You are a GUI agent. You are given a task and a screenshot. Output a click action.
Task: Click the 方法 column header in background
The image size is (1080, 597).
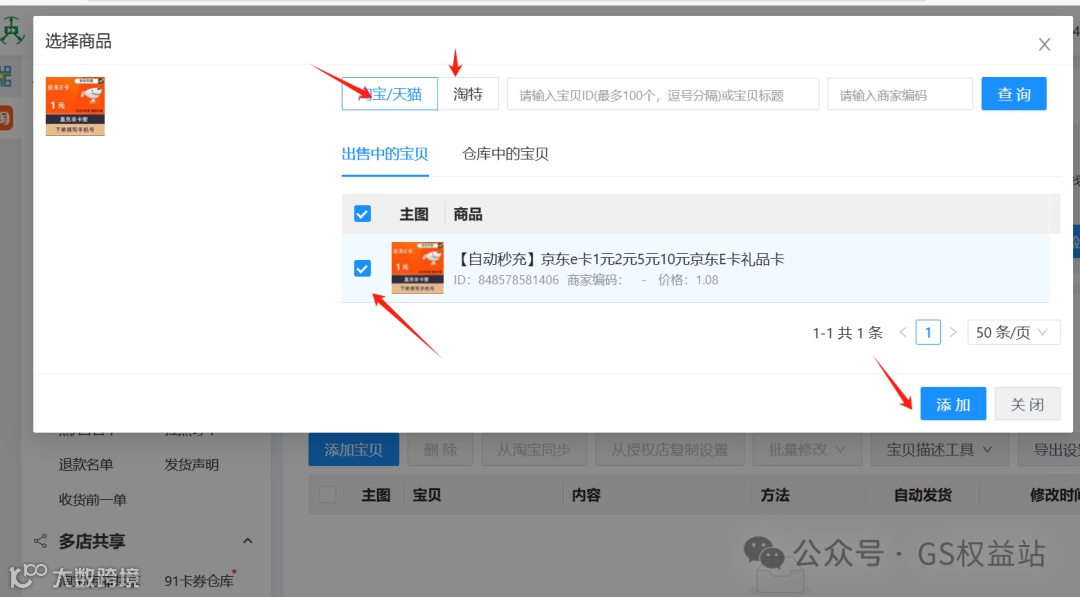tap(775, 495)
